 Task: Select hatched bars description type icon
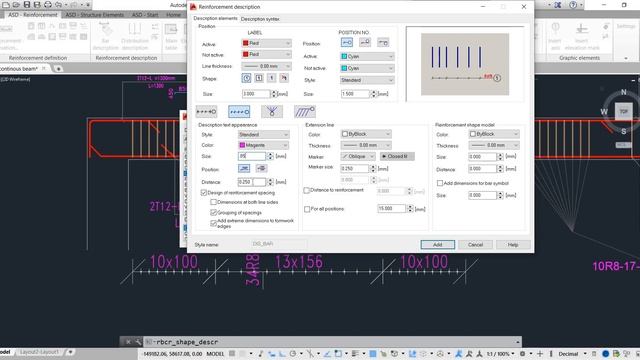point(304,111)
